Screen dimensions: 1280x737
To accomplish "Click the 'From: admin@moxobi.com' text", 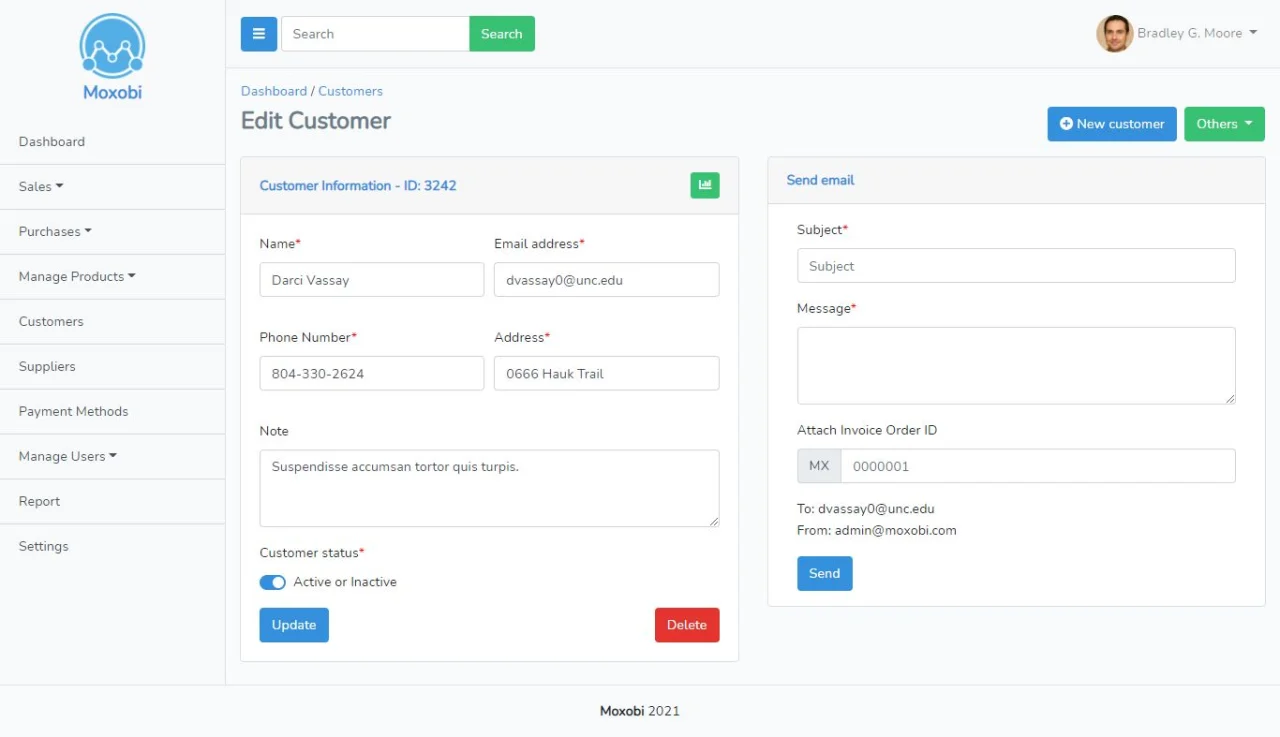I will [877, 531].
